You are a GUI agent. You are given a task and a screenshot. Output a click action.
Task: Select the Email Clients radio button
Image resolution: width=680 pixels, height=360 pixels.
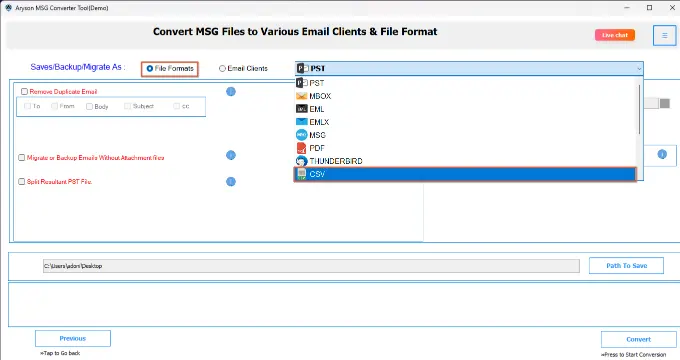(222, 69)
